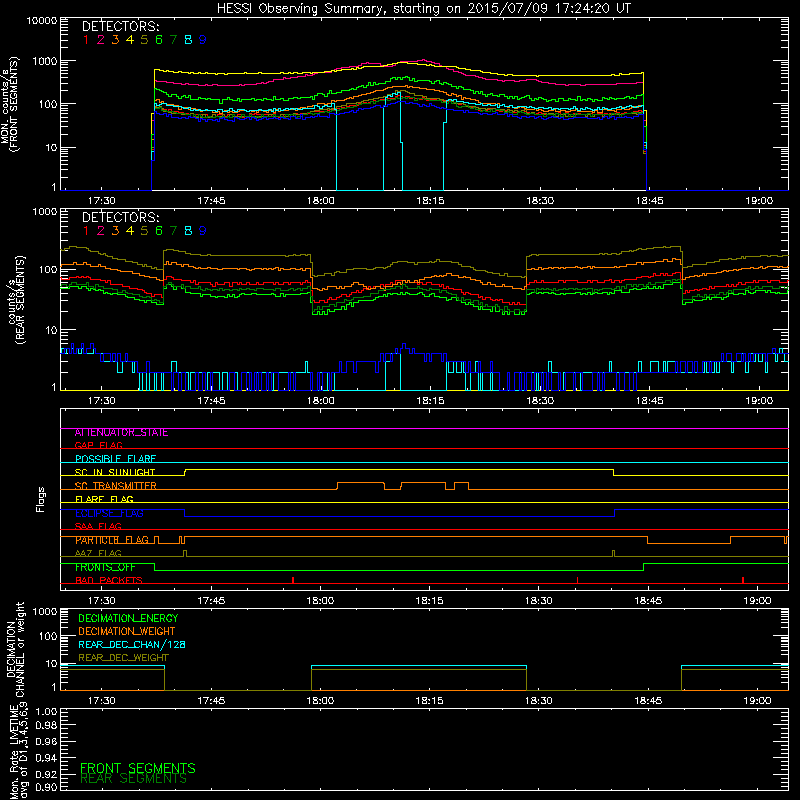Select olive detector 5 in front segments legend

coord(144,40)
